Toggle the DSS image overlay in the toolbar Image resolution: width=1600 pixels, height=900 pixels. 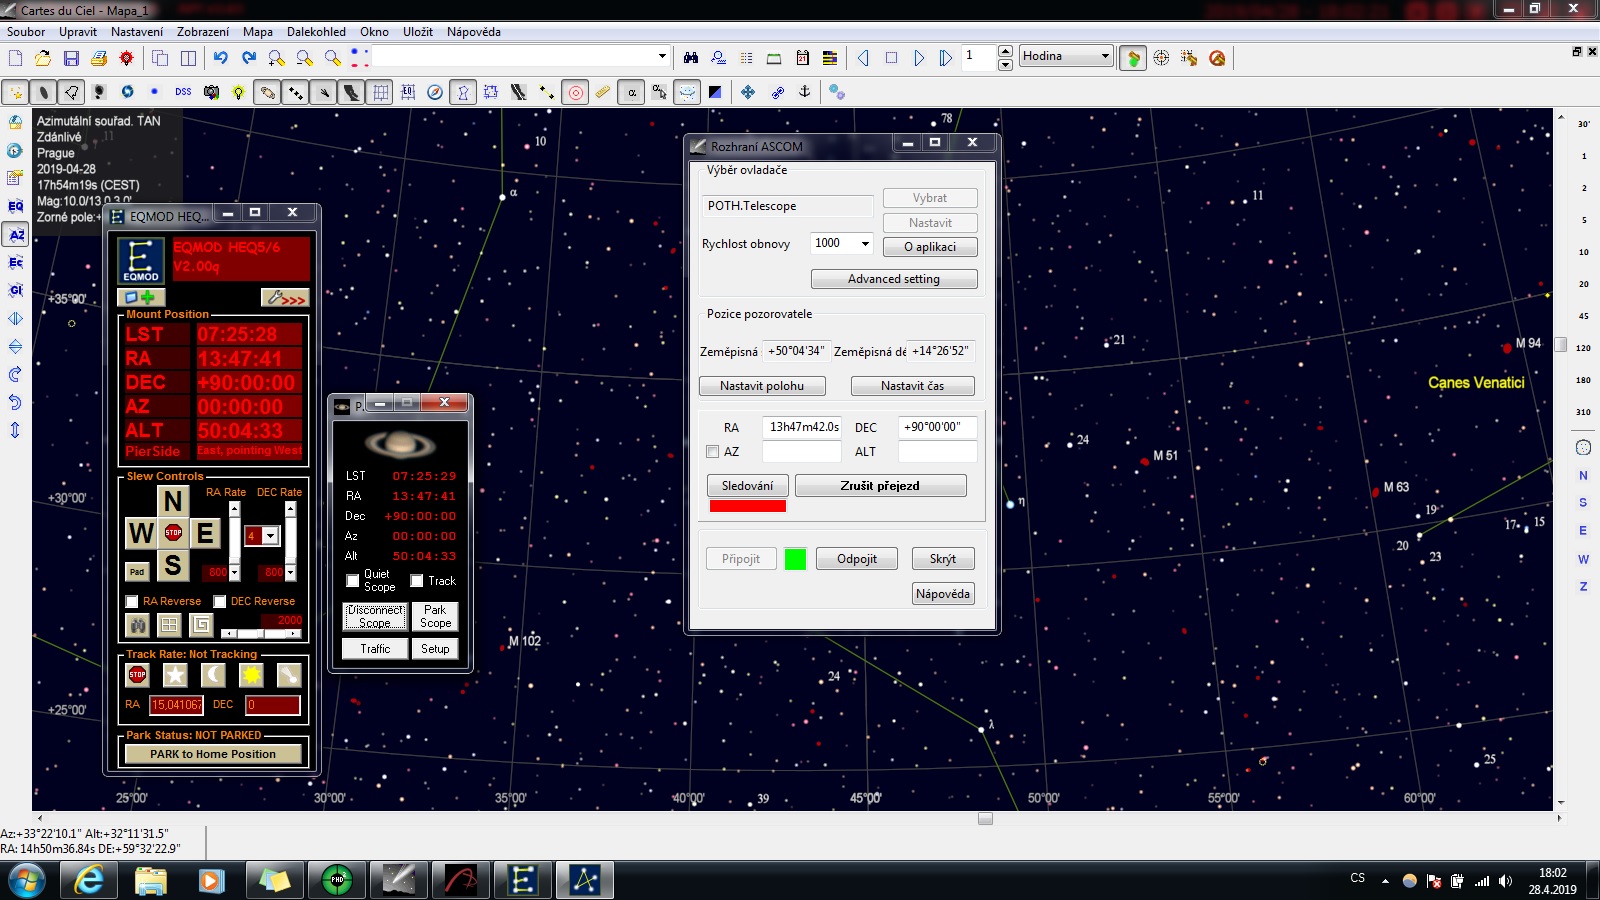183,91
